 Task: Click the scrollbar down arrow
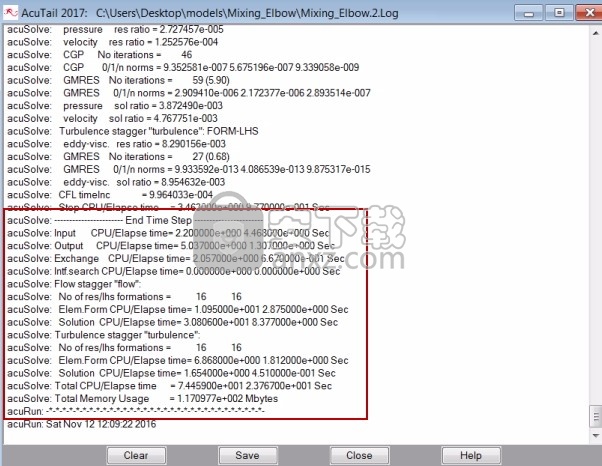coord(595,436)
